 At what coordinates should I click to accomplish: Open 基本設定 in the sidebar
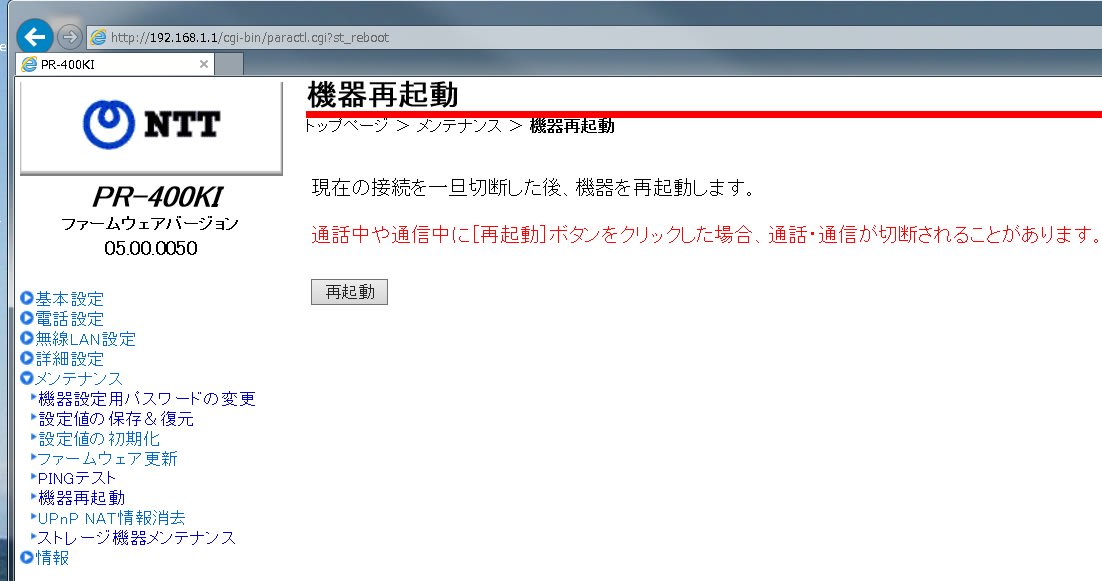[70, 299]
